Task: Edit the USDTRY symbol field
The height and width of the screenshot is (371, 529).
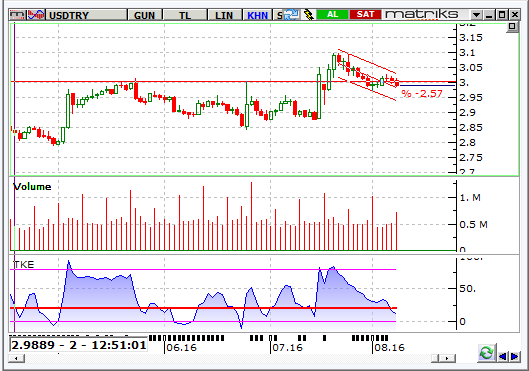Action: (86, 15)
